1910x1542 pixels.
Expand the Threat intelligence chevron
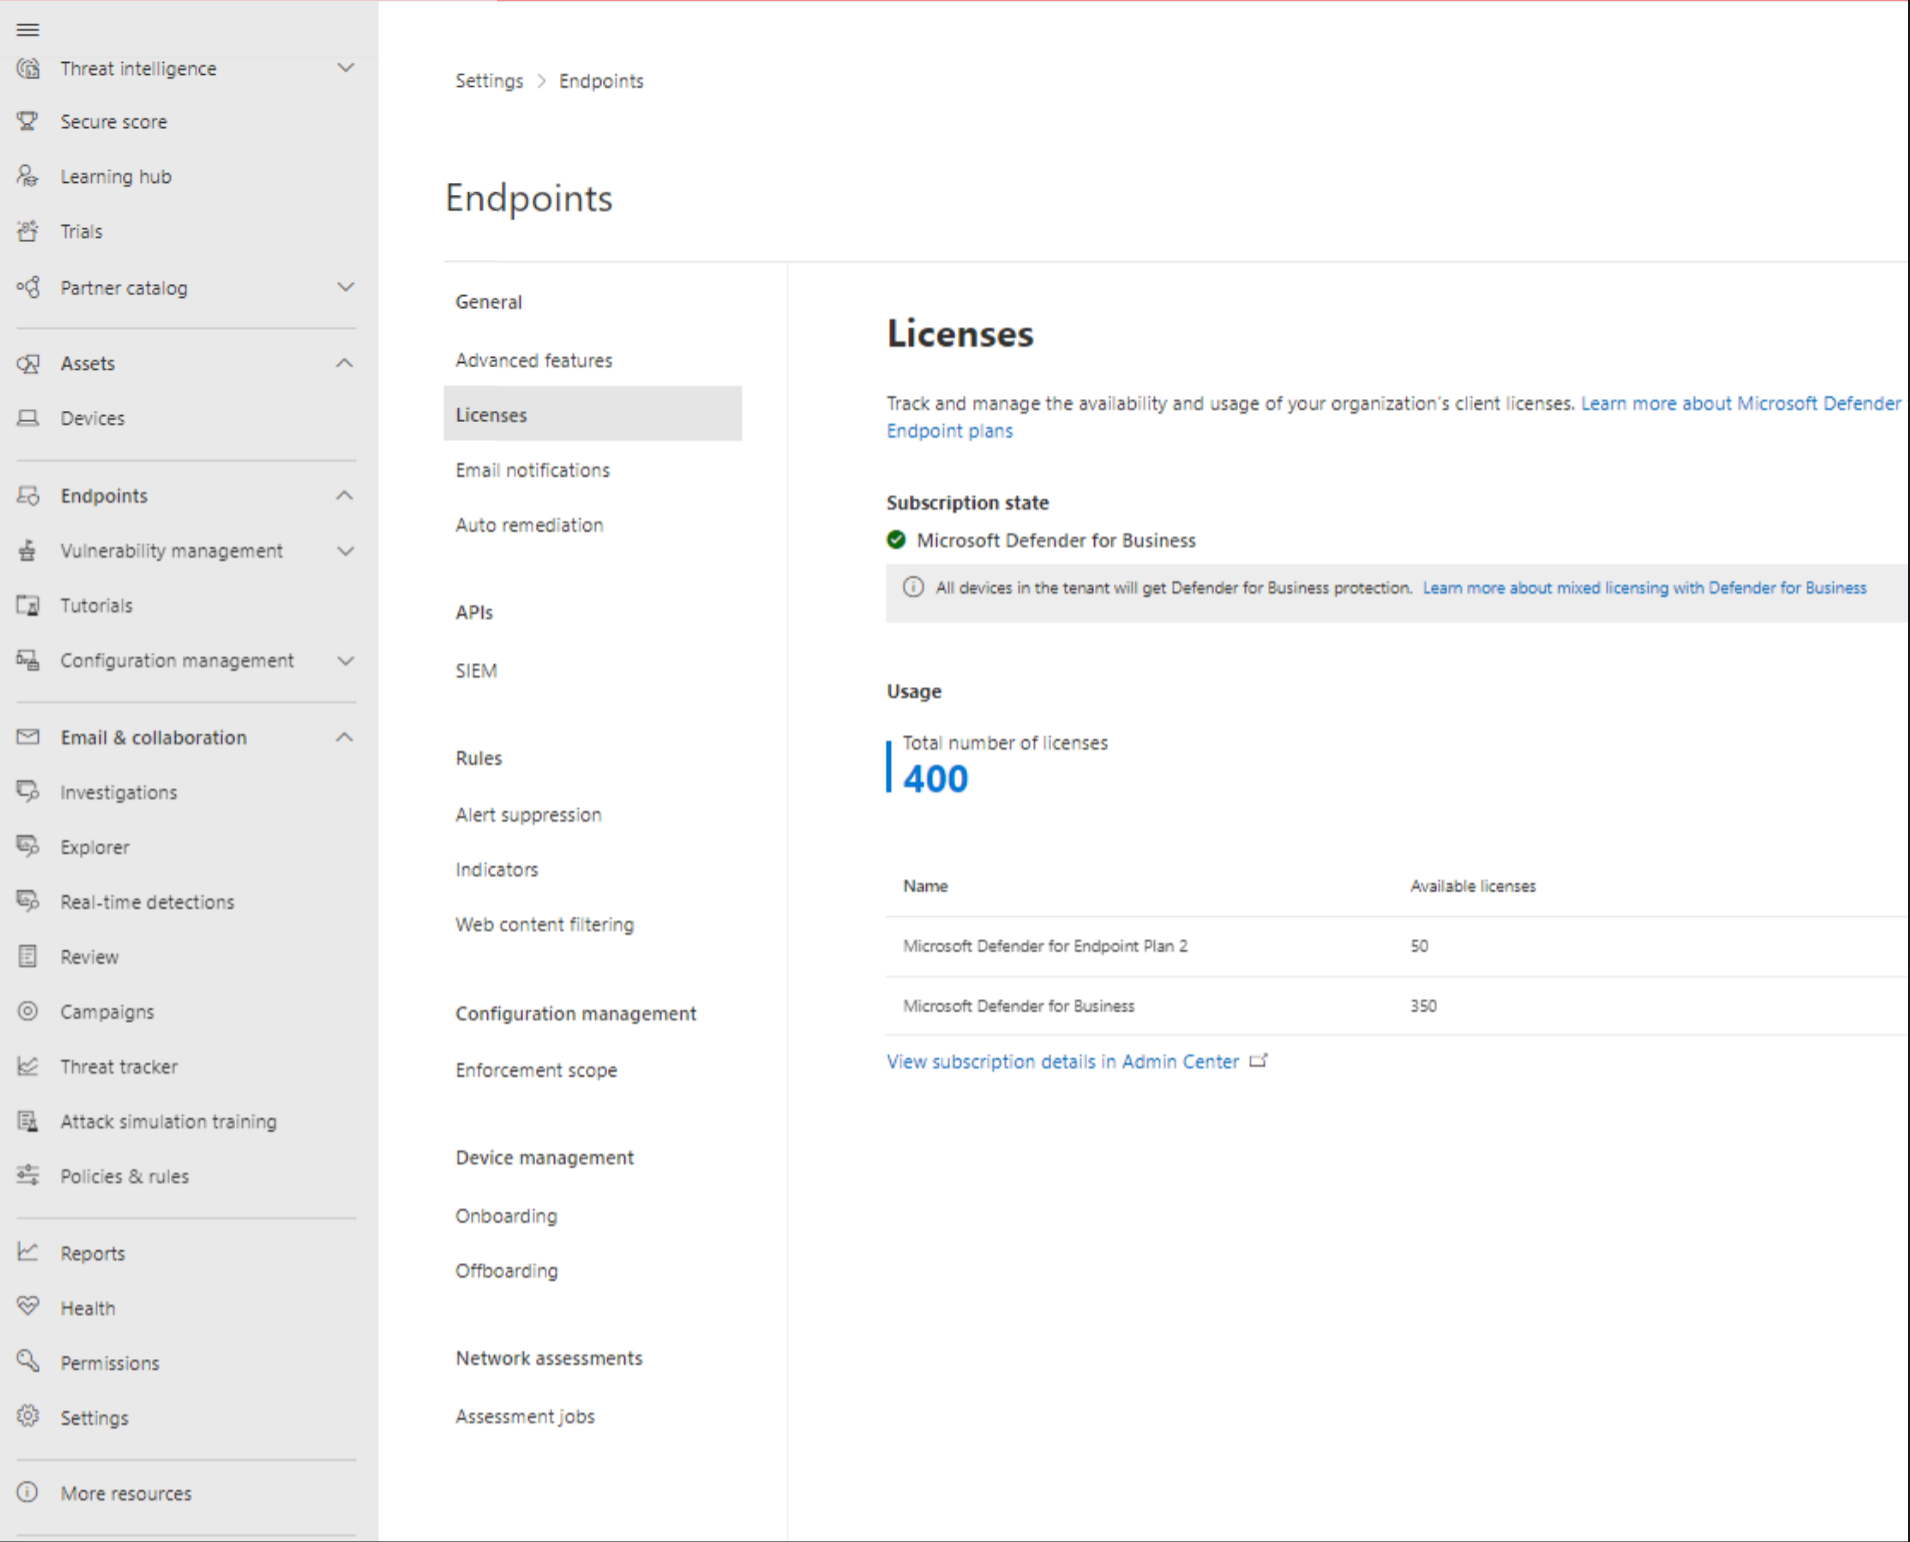coord(345,68)
